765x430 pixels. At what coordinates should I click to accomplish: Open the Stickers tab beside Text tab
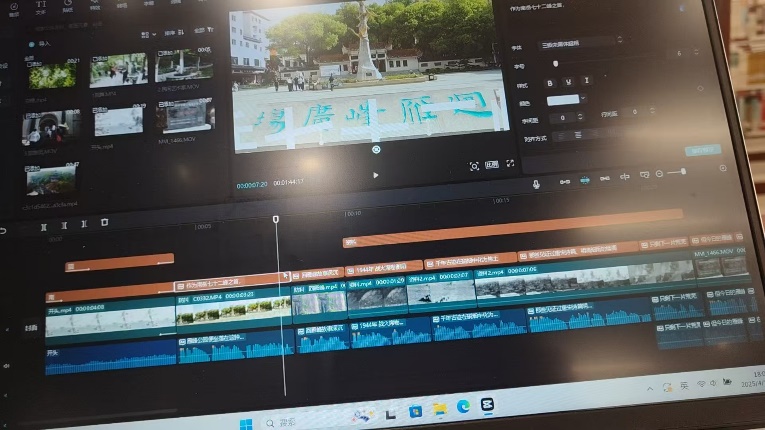[x=67, y=7]
